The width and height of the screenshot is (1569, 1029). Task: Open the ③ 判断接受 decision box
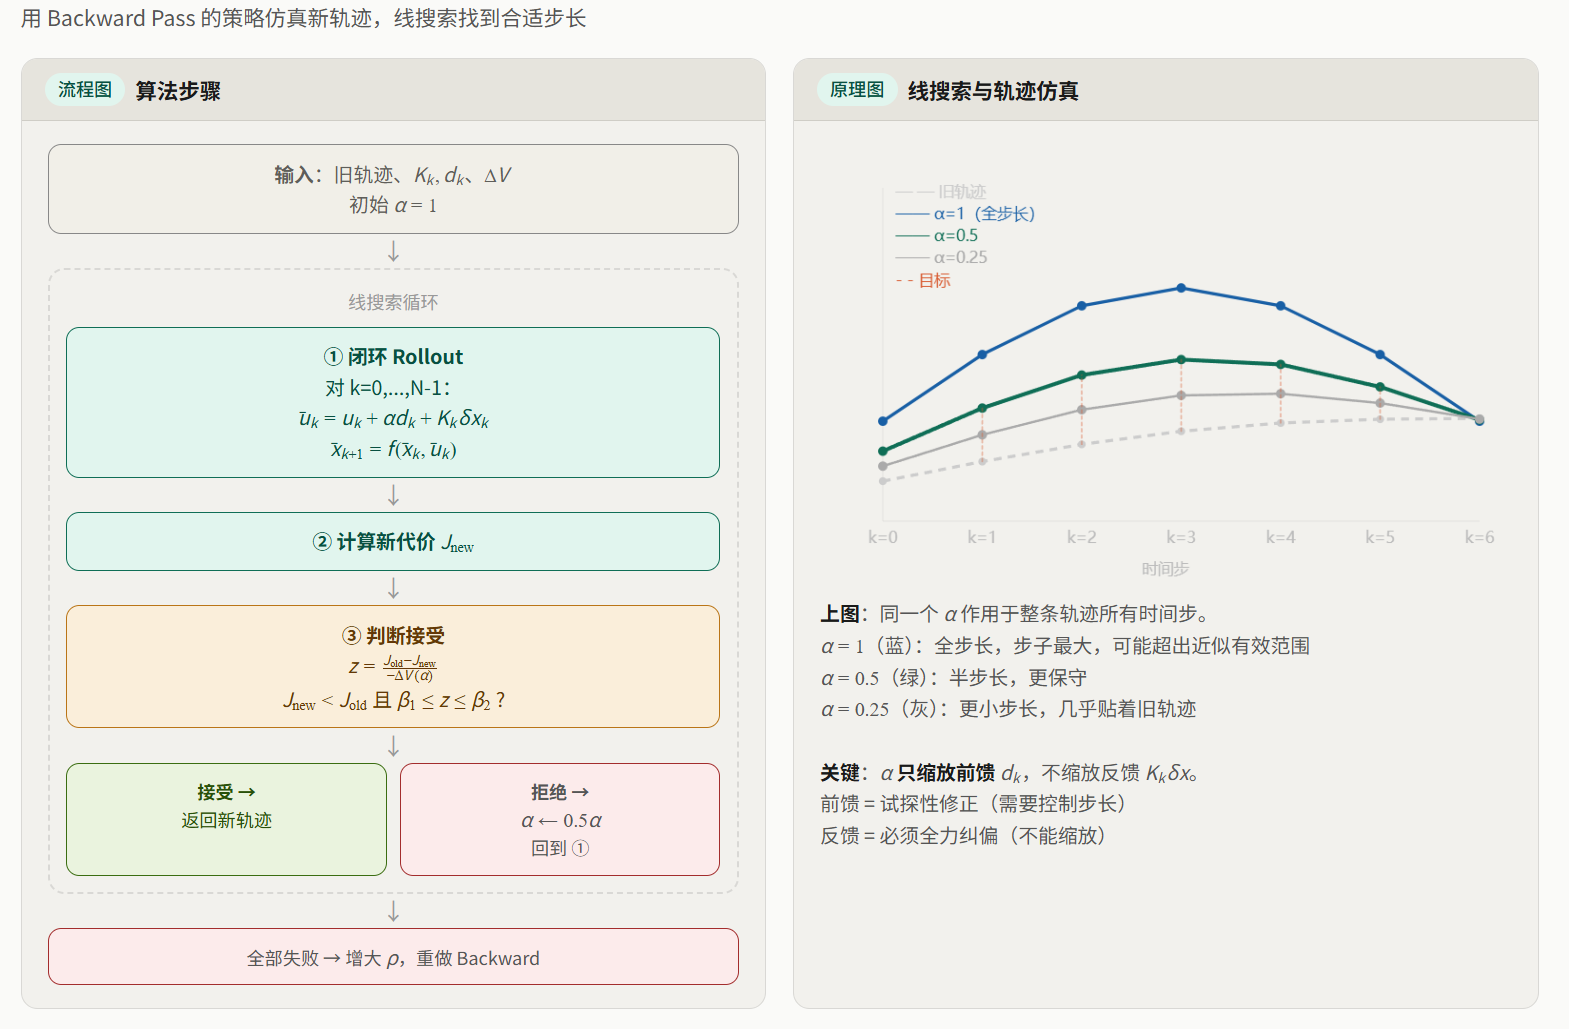pos(393,666)
